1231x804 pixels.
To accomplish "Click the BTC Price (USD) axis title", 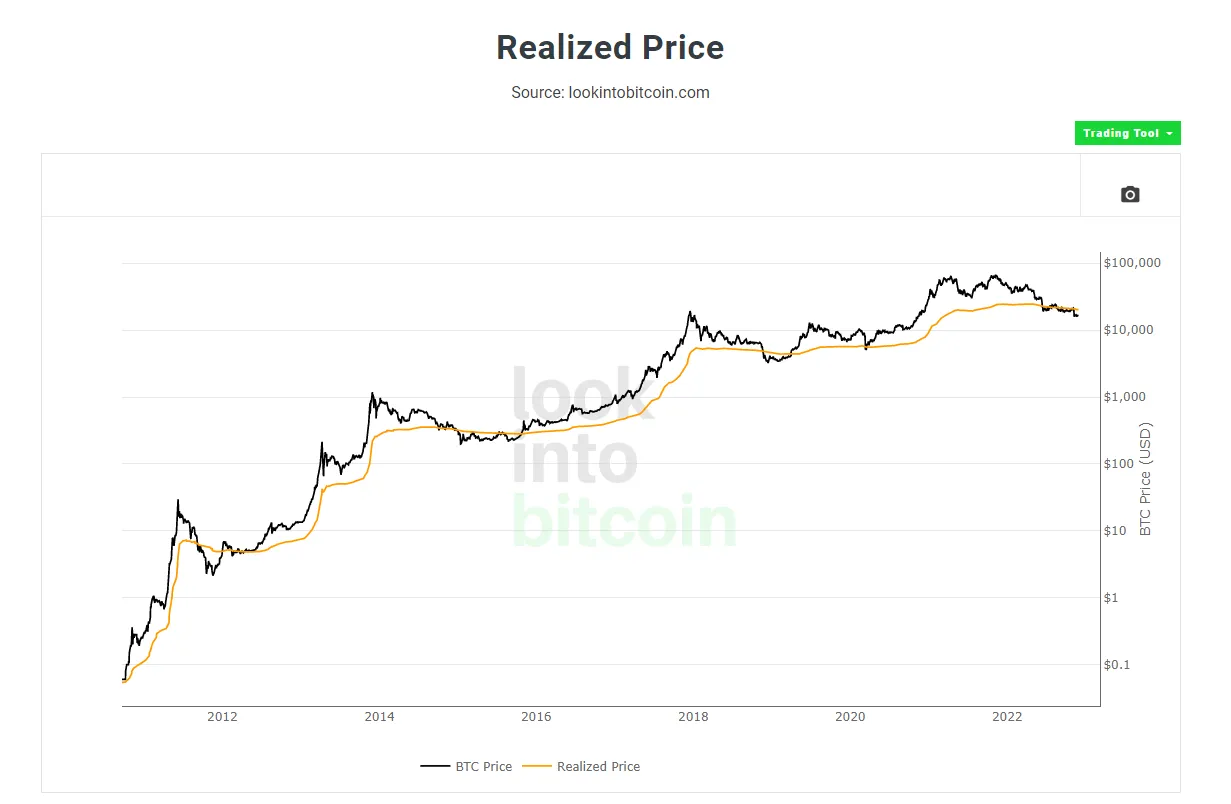I will 1146,483.
